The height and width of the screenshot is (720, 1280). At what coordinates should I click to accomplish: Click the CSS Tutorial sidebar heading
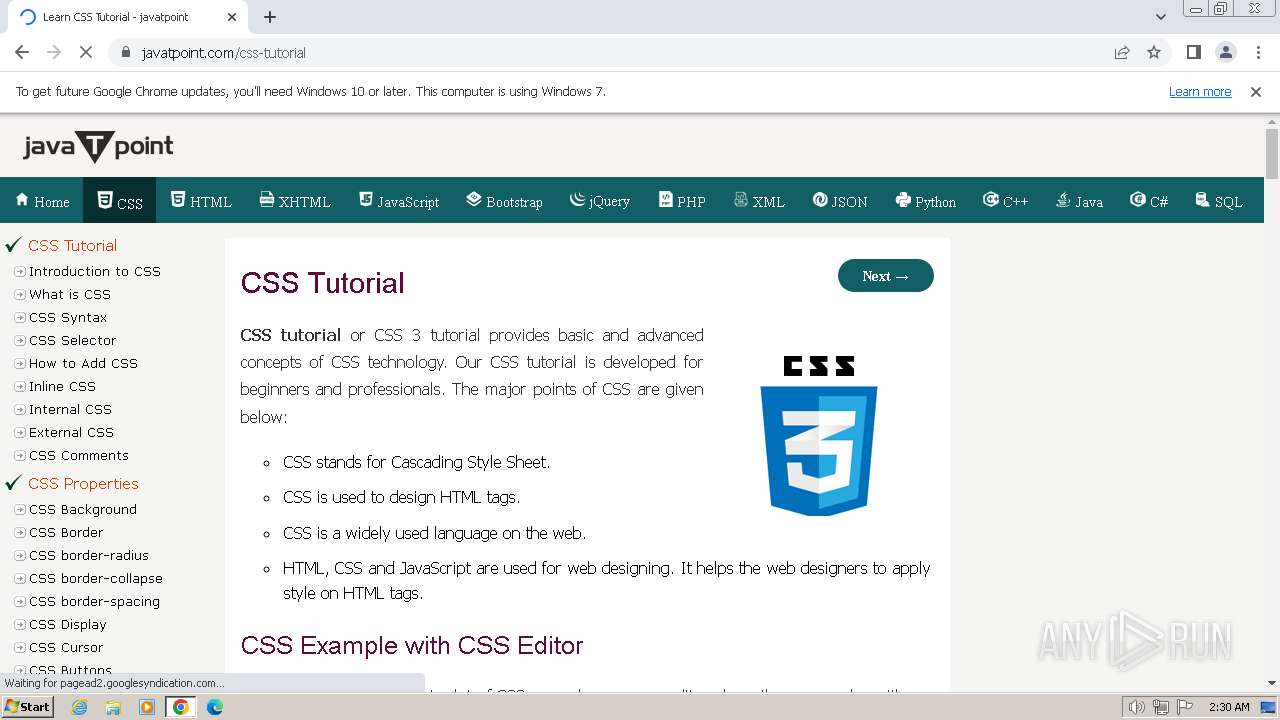tap(72, 245)
